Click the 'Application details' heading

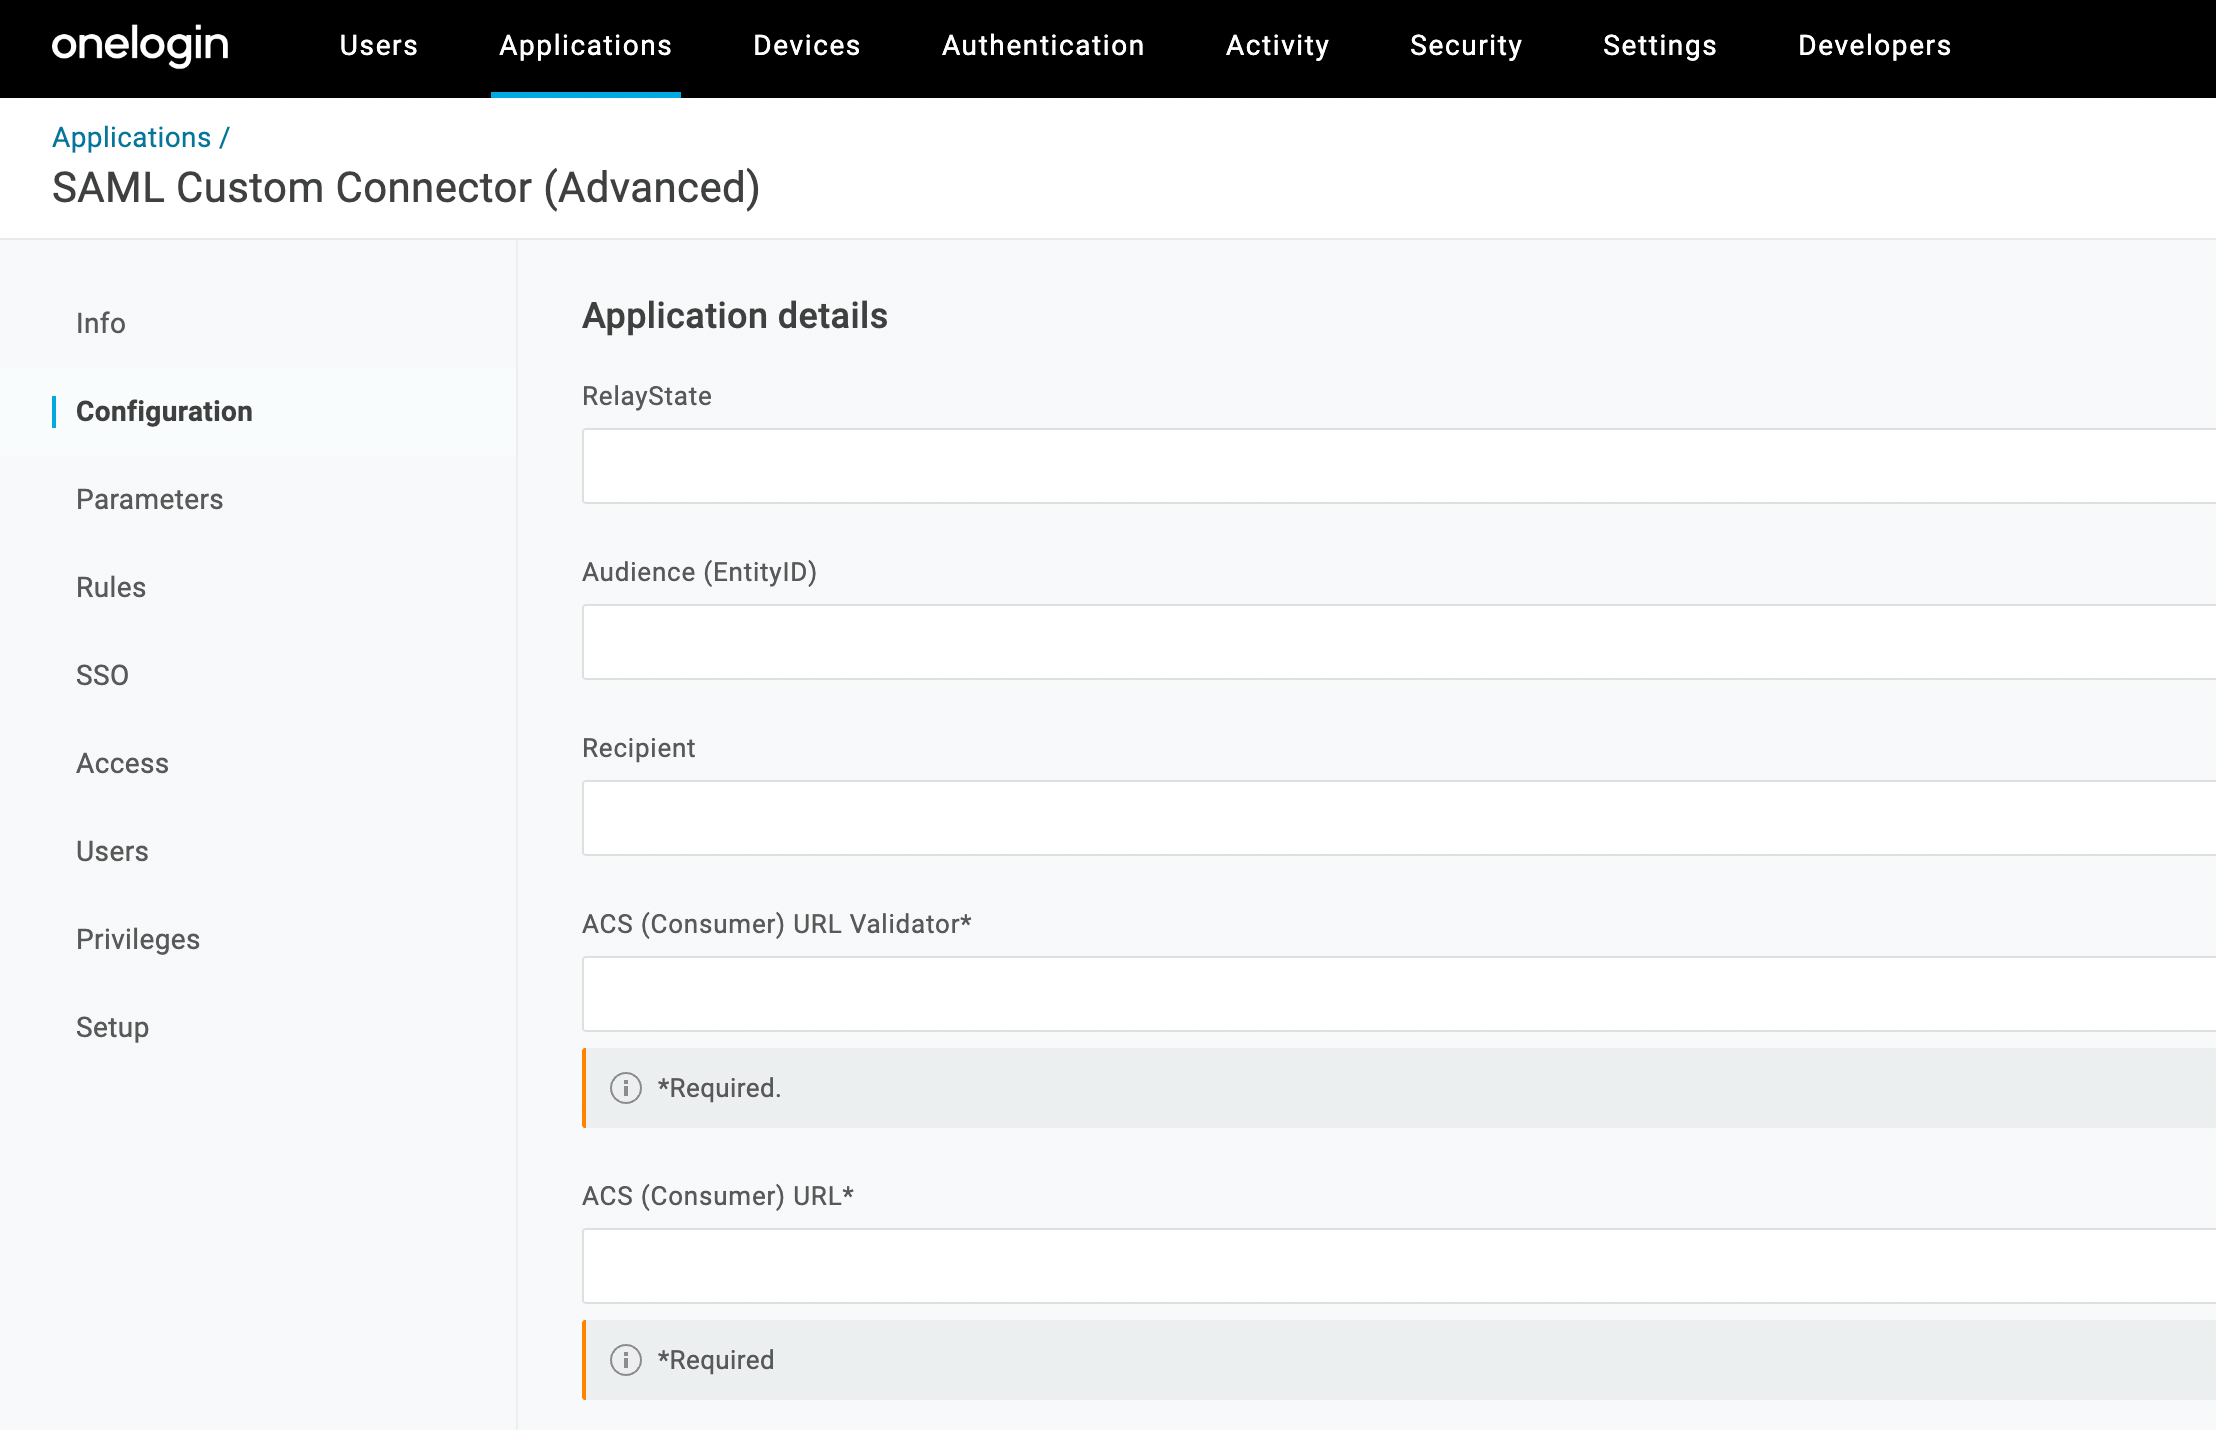tap(735, 316)
